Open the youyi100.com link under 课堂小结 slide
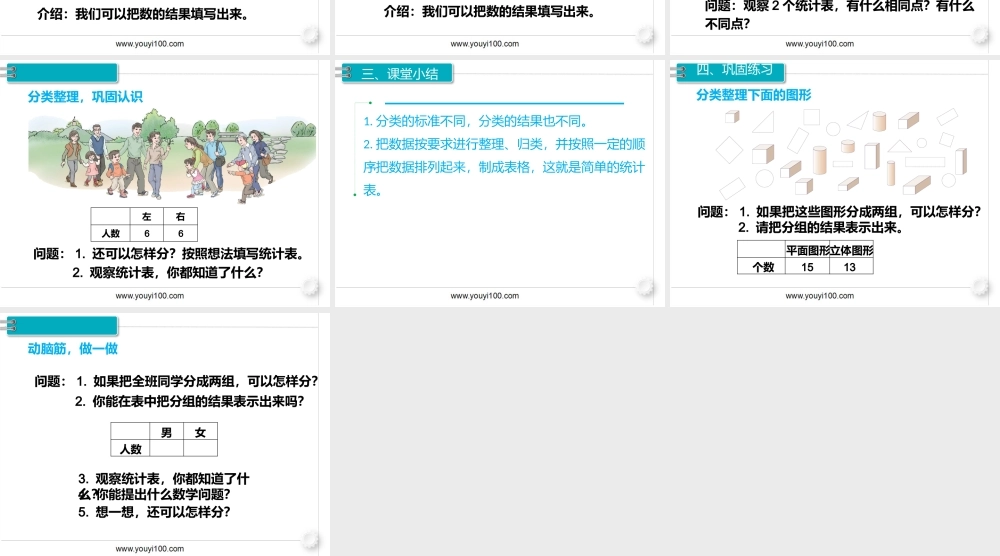The height and width of the screenshot is (556, 1000). pyautogui.click(x=485, y=296)
